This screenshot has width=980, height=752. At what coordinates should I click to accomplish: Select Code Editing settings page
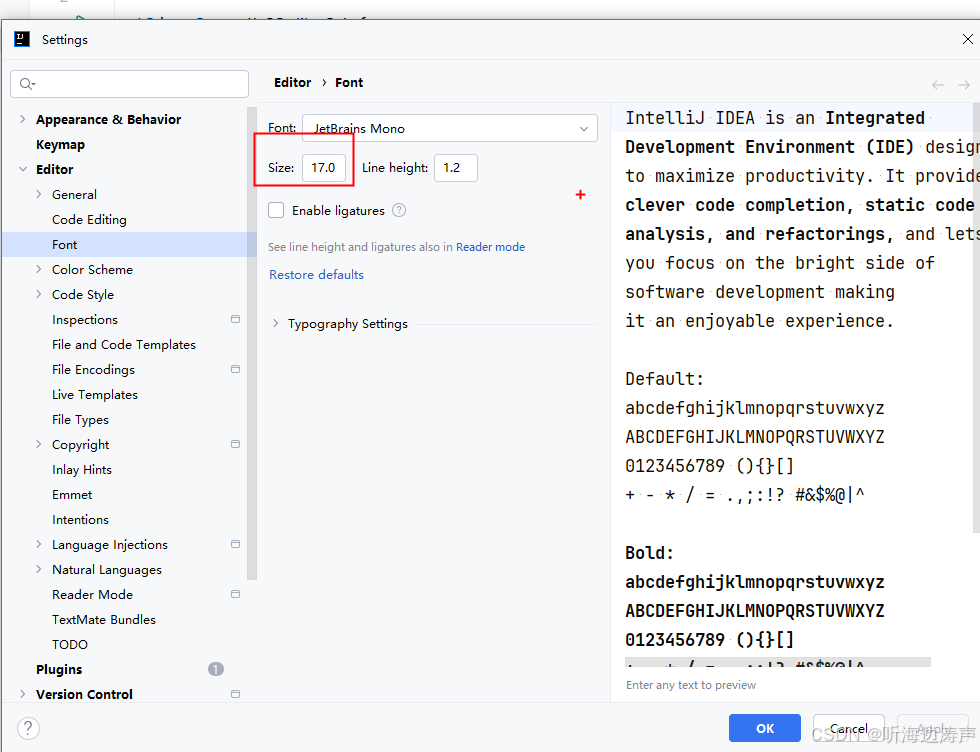(89, 219)
